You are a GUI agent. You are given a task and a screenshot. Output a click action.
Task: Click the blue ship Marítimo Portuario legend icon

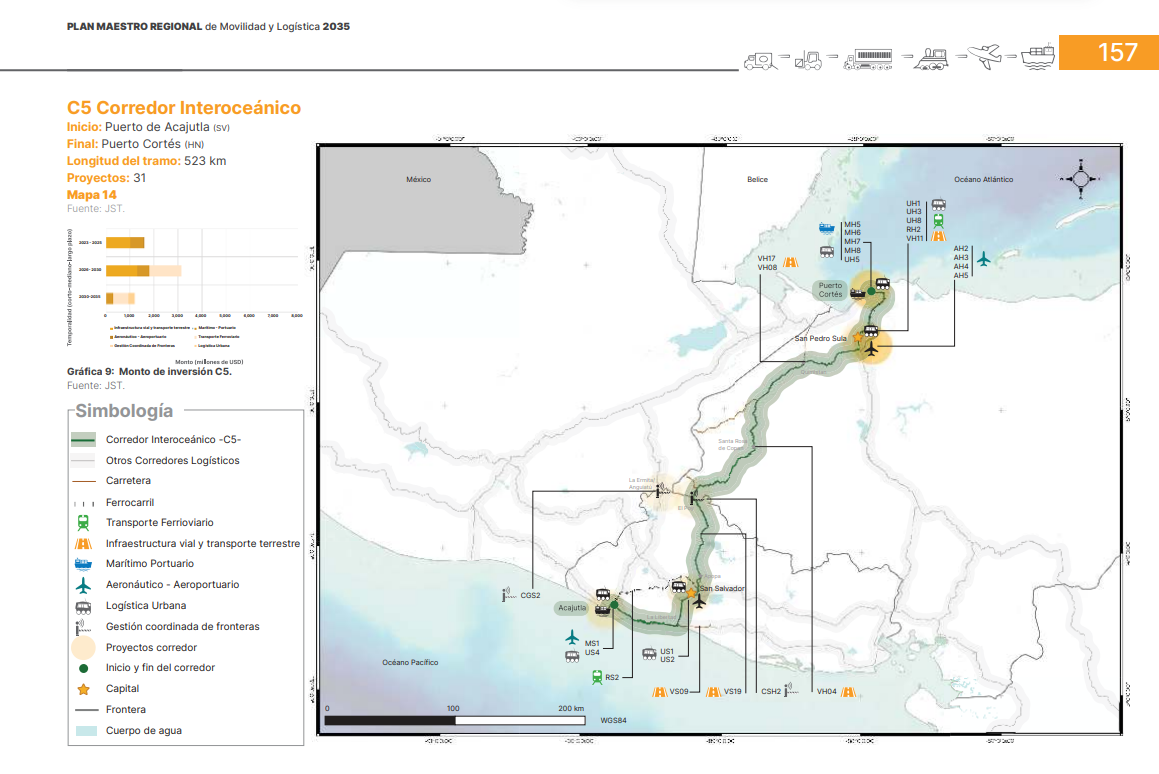pyautogui.click(x=83, y=564)
